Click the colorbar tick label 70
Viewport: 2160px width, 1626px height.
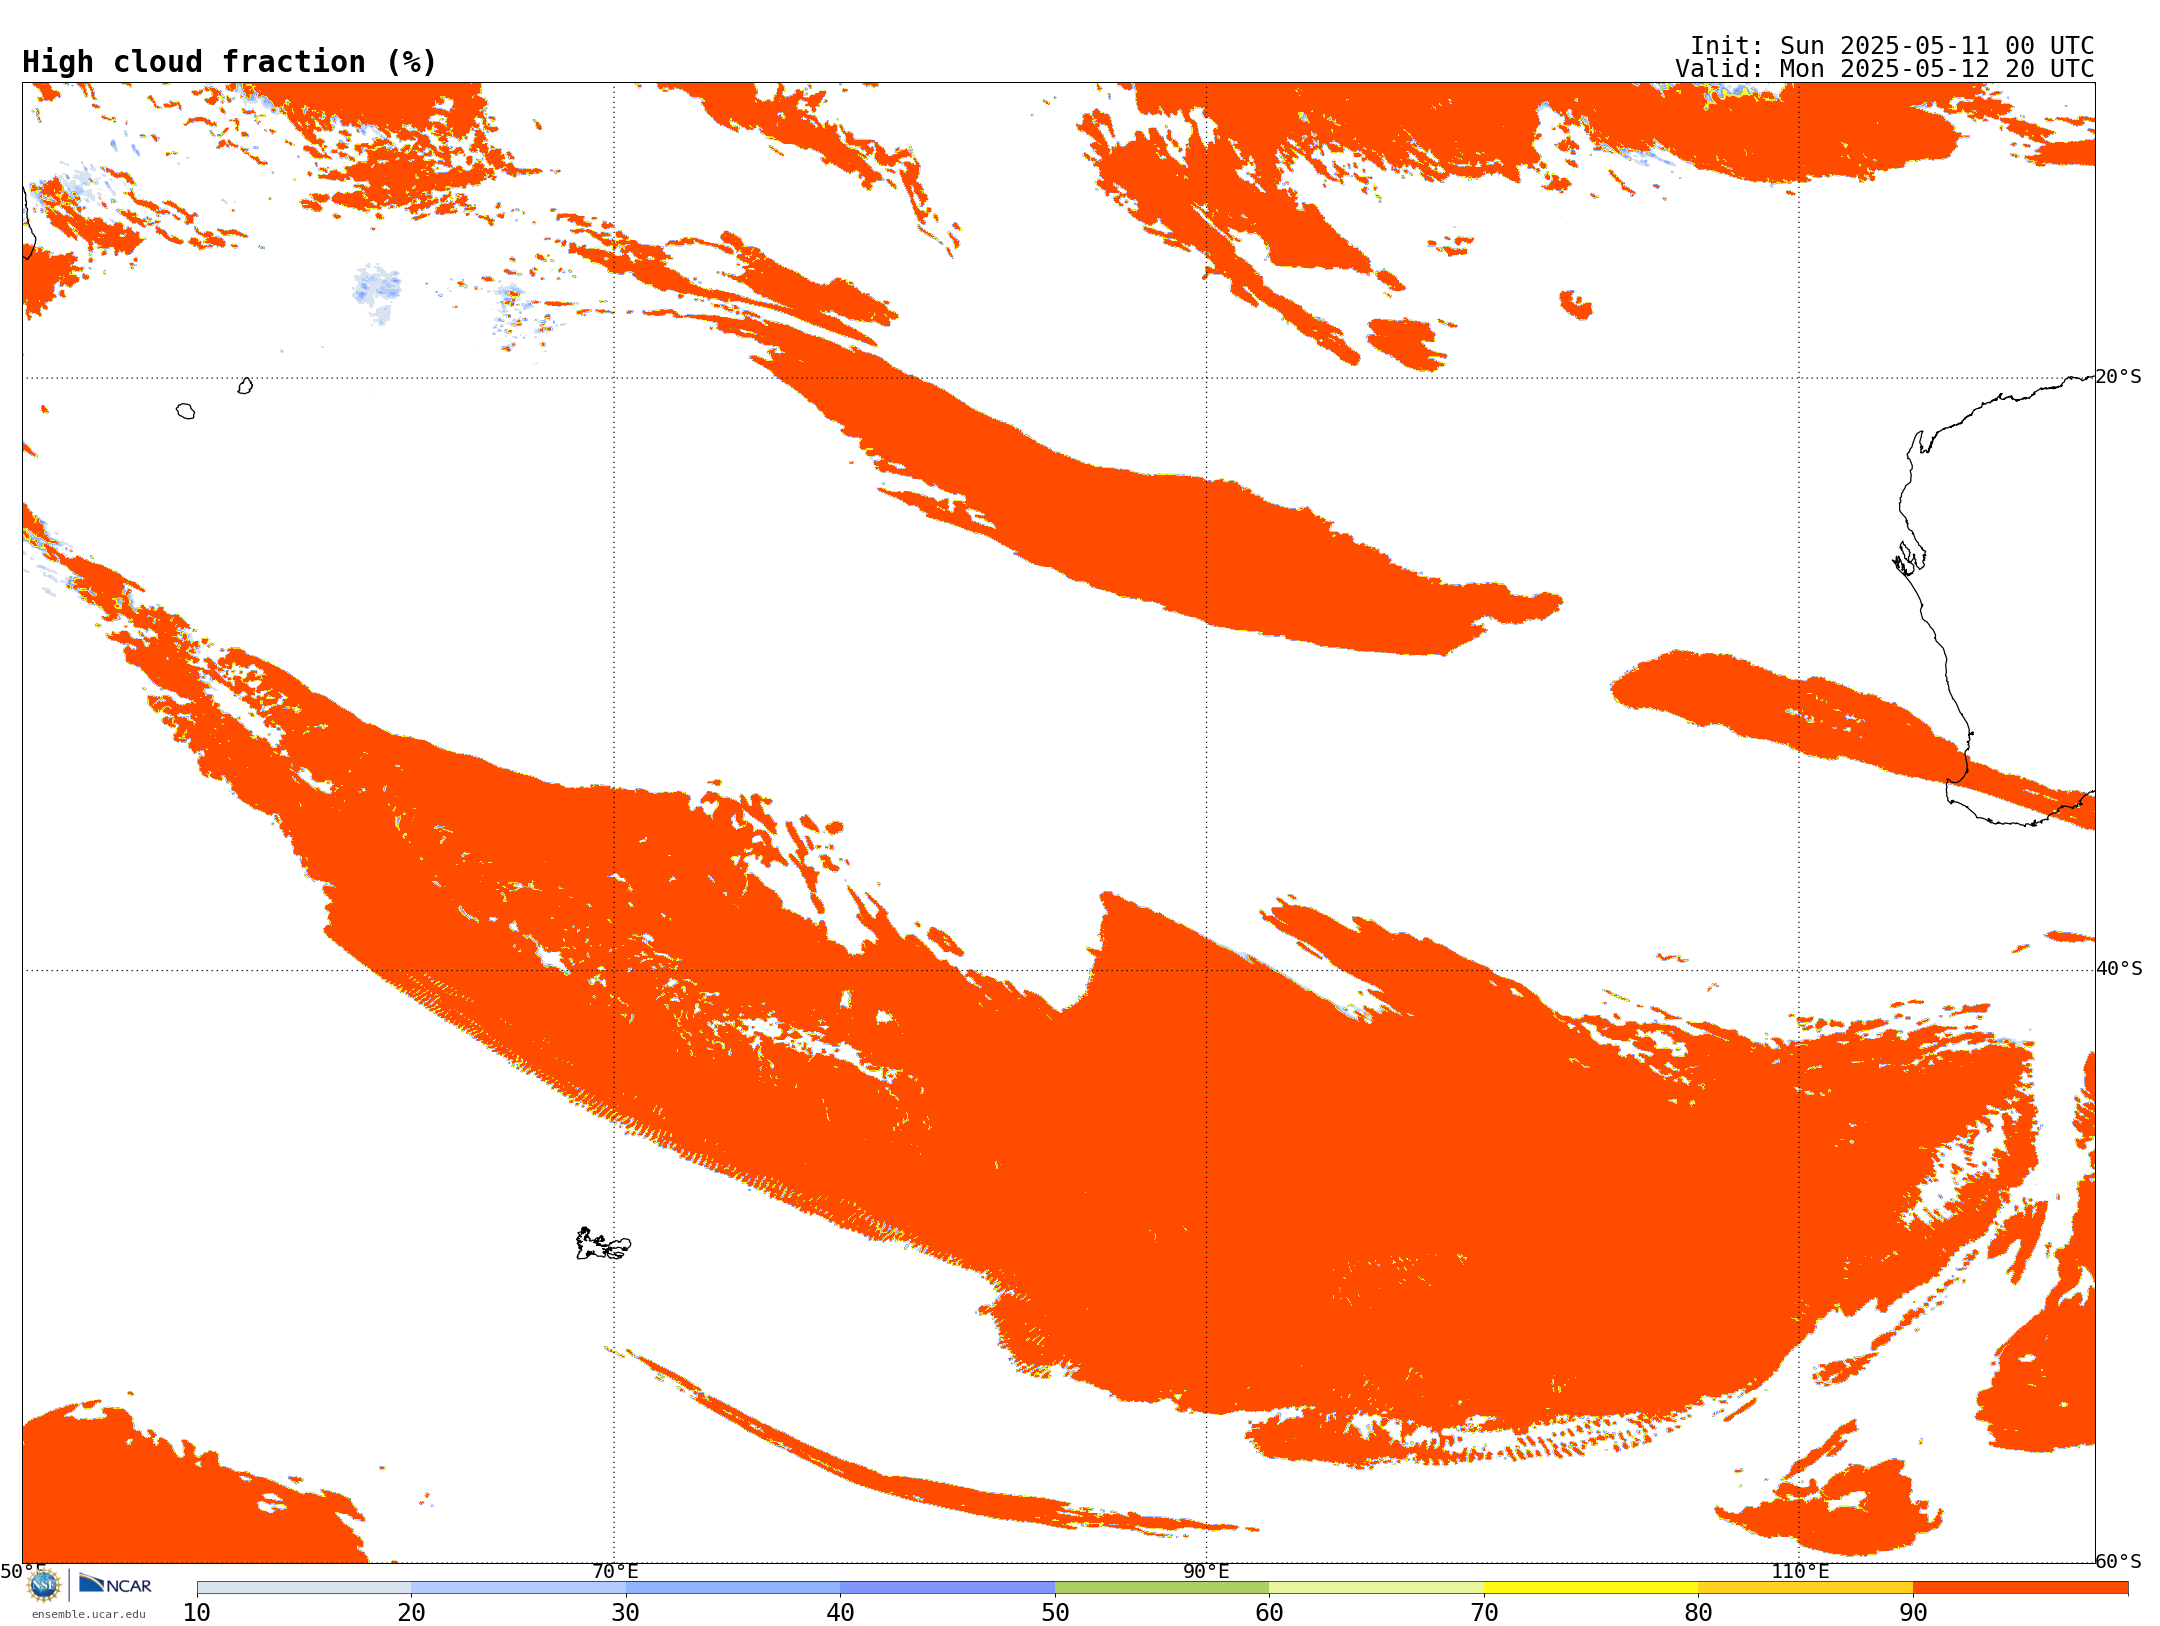coord(1484,1613)
